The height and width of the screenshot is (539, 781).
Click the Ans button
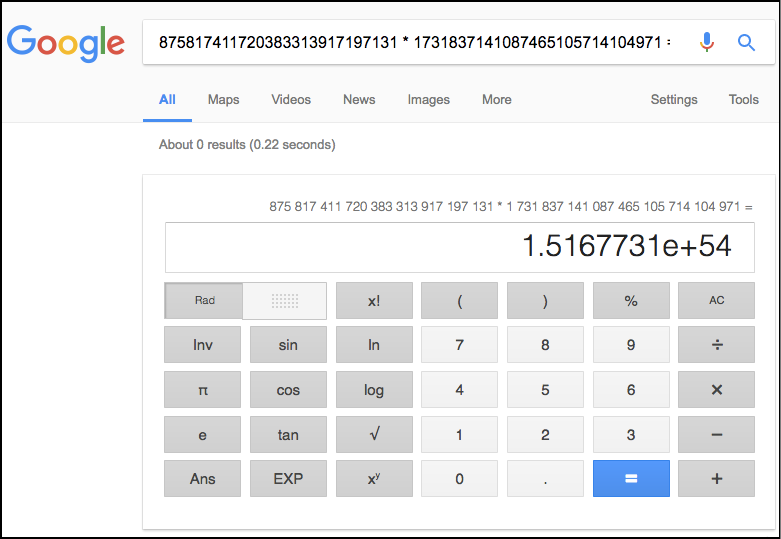point(202,479)
